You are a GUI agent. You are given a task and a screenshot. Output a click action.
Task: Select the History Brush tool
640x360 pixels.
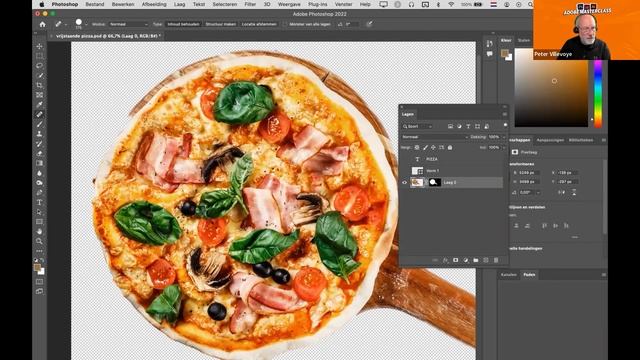click(x=40, y=144)
